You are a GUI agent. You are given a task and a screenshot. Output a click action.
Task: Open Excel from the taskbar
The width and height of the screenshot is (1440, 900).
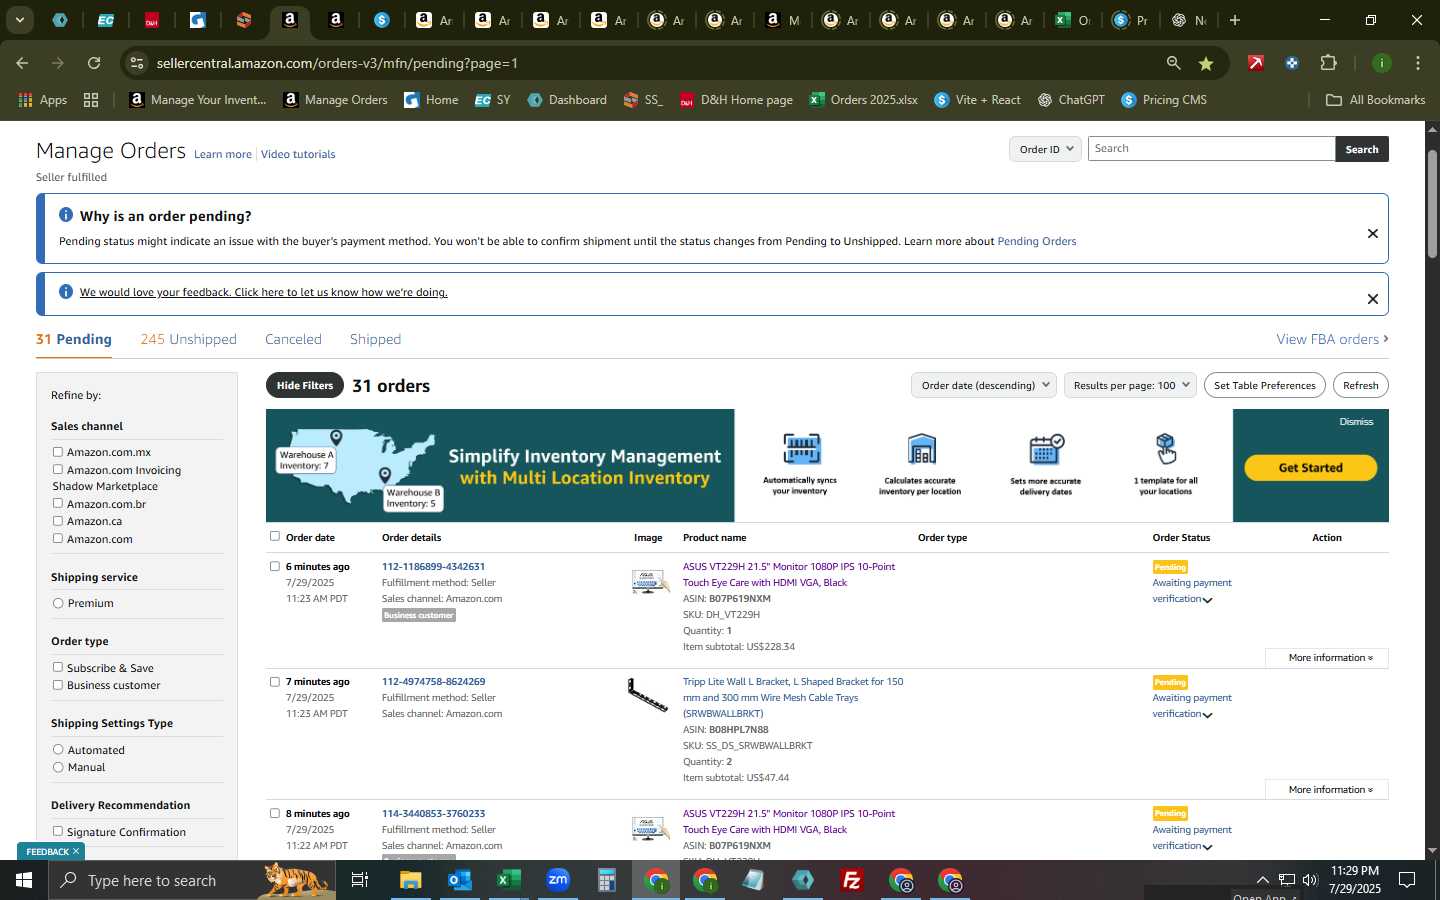508,880
